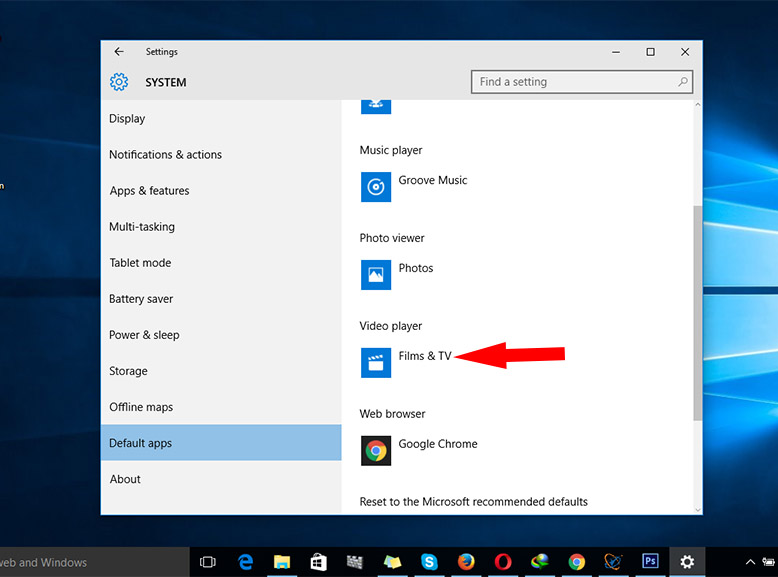The height and width of the screenshot is (577, 778).
Task: Select Default apps in sidebar
Action: [221, 443]
